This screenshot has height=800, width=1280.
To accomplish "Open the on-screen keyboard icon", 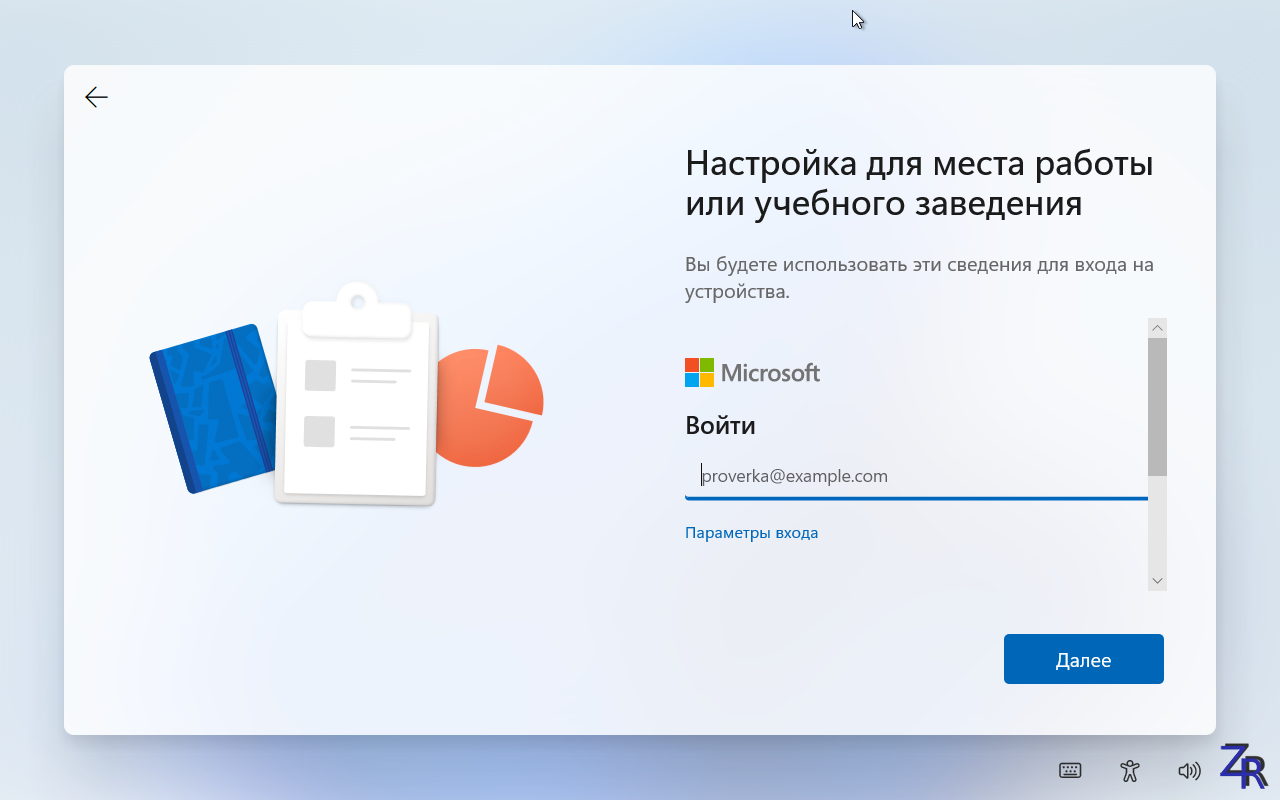I will point(1070,770).
